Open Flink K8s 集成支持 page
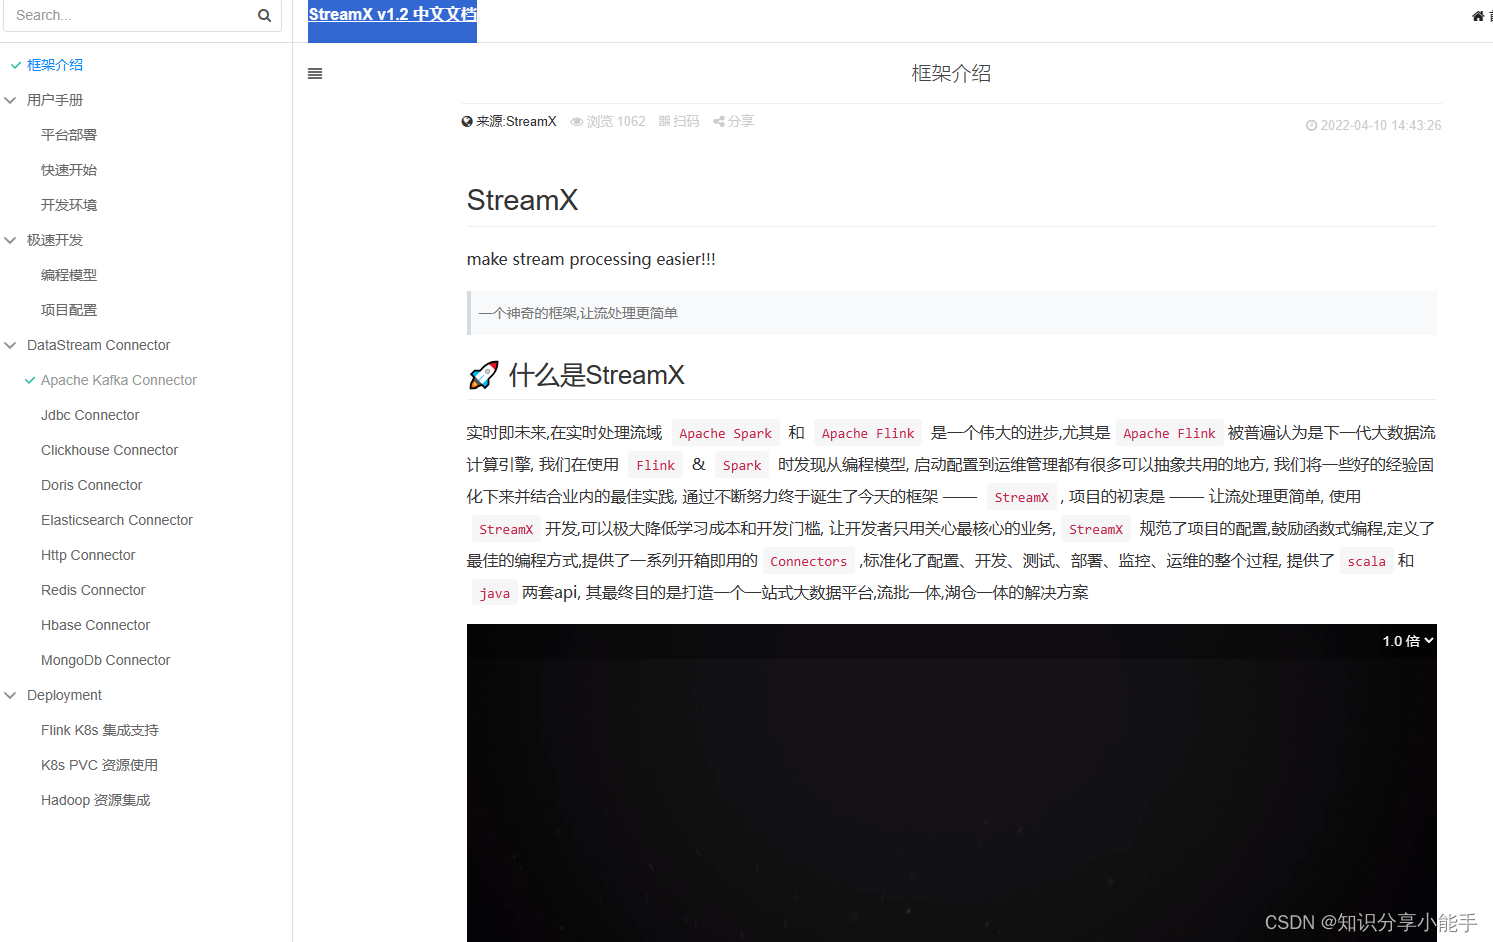Screen dimensions: 1493x942 100,730
